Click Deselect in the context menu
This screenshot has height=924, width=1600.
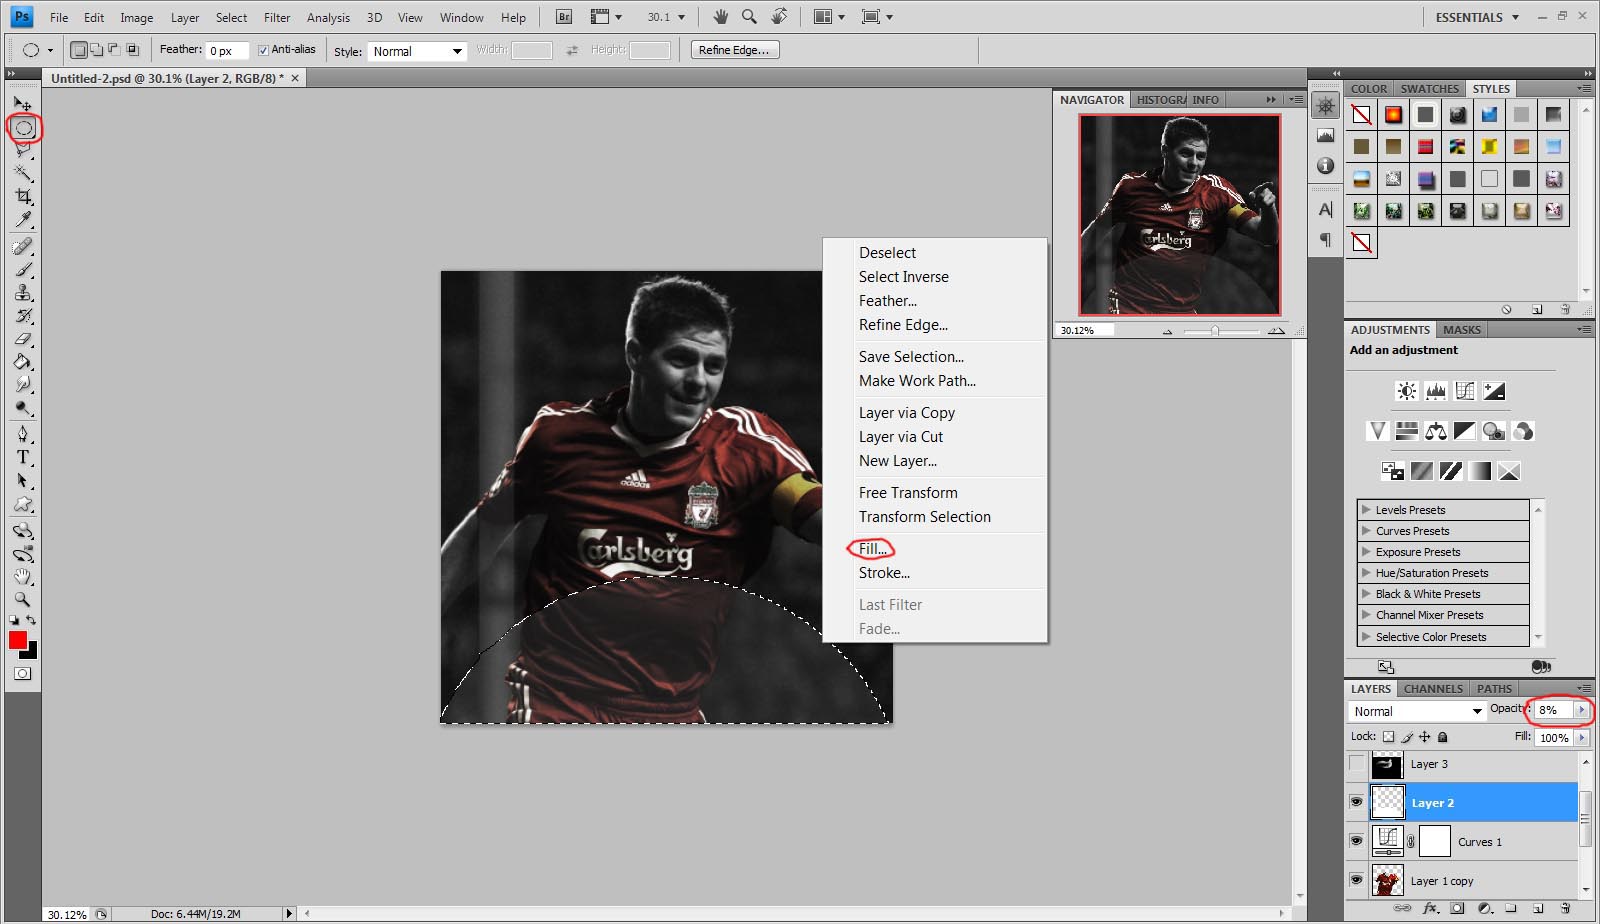[x=887, y=253]
